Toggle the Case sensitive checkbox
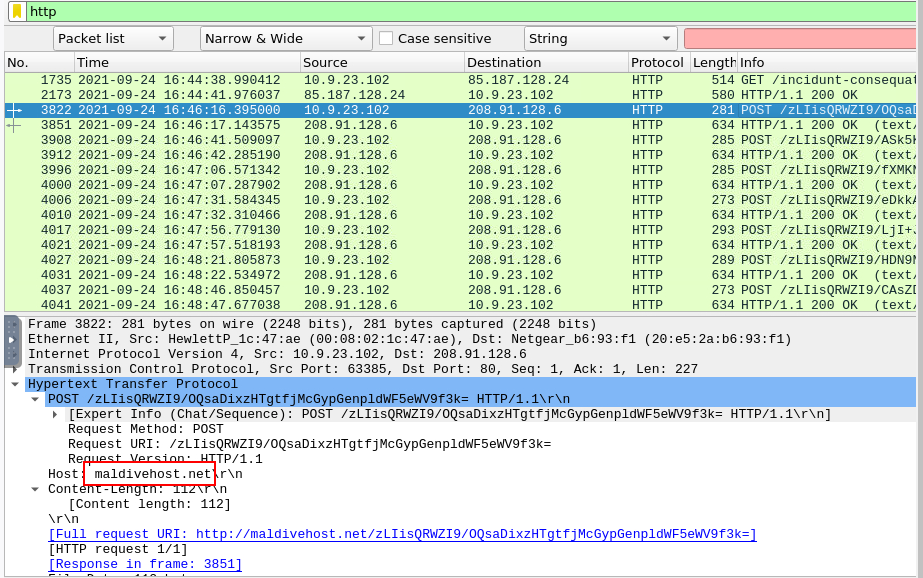Viewport: 923px width, 578px height. 386,39
